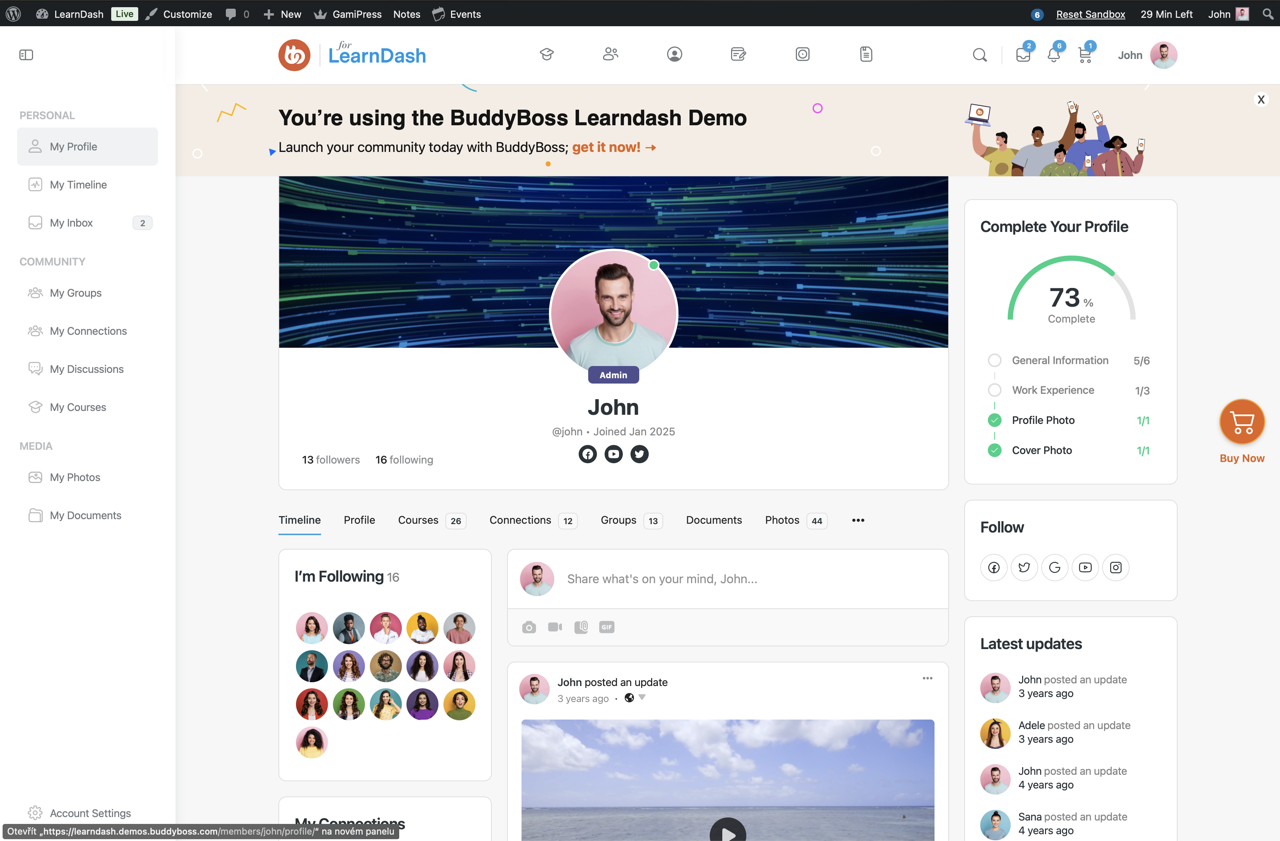The width and height of the screenshot is (1280, 841).
Task: Switch to the Courses tab
Action: coord(418,520)
